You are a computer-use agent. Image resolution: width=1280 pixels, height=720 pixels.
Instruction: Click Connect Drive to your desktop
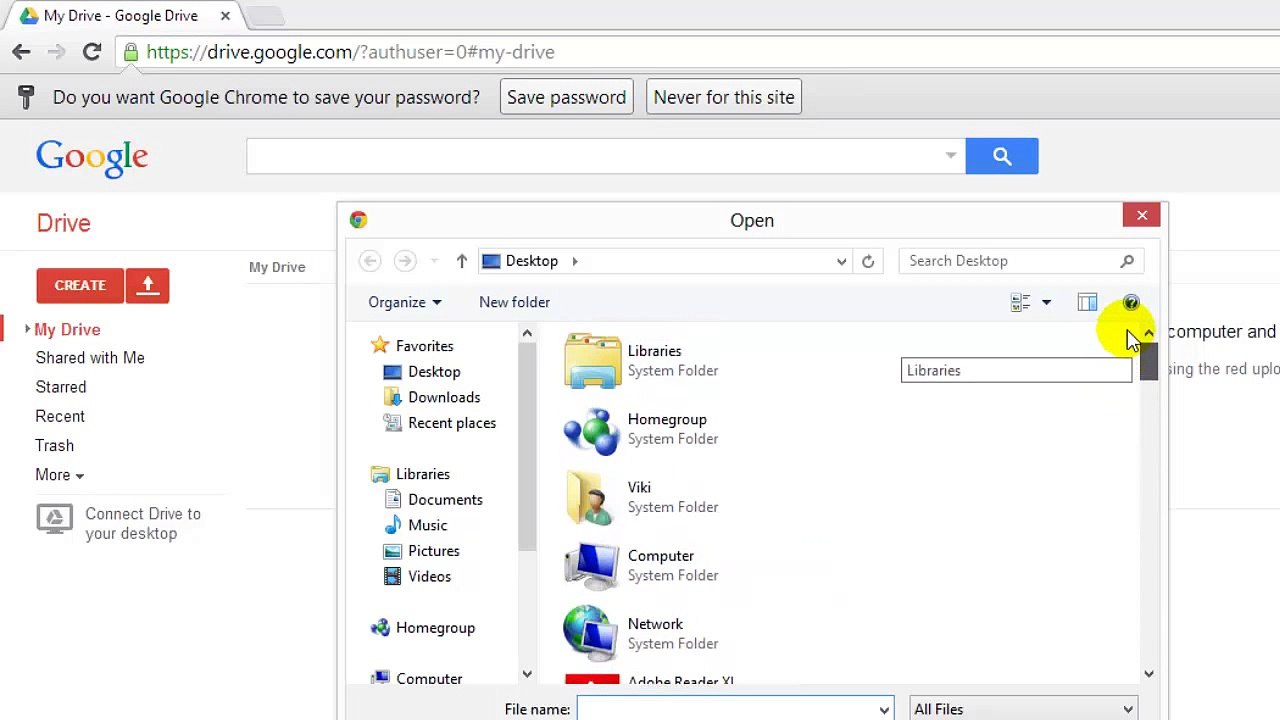click(143, 523)
